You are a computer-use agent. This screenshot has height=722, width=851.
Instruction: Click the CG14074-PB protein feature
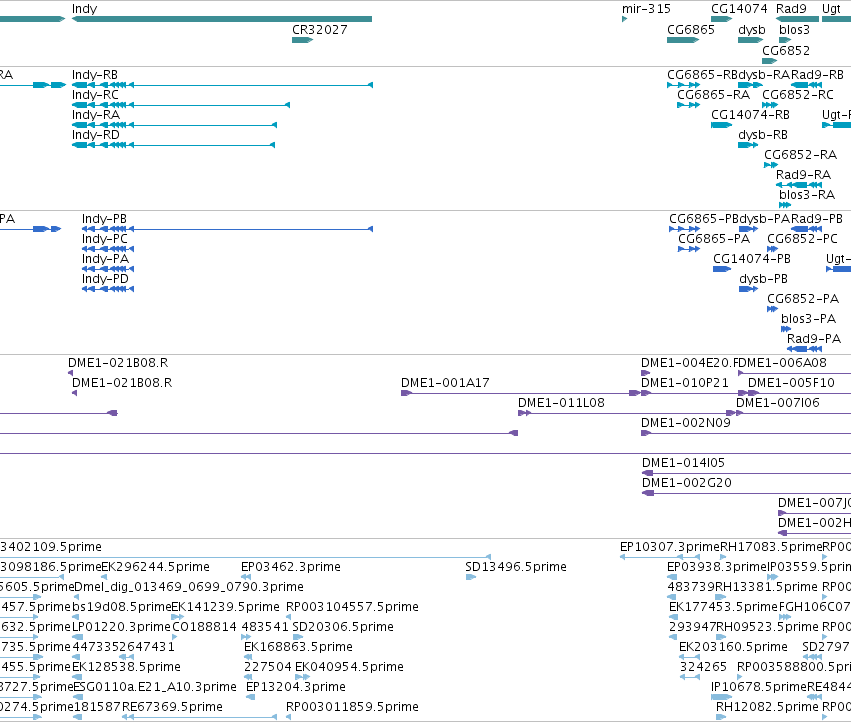[722, 269]
